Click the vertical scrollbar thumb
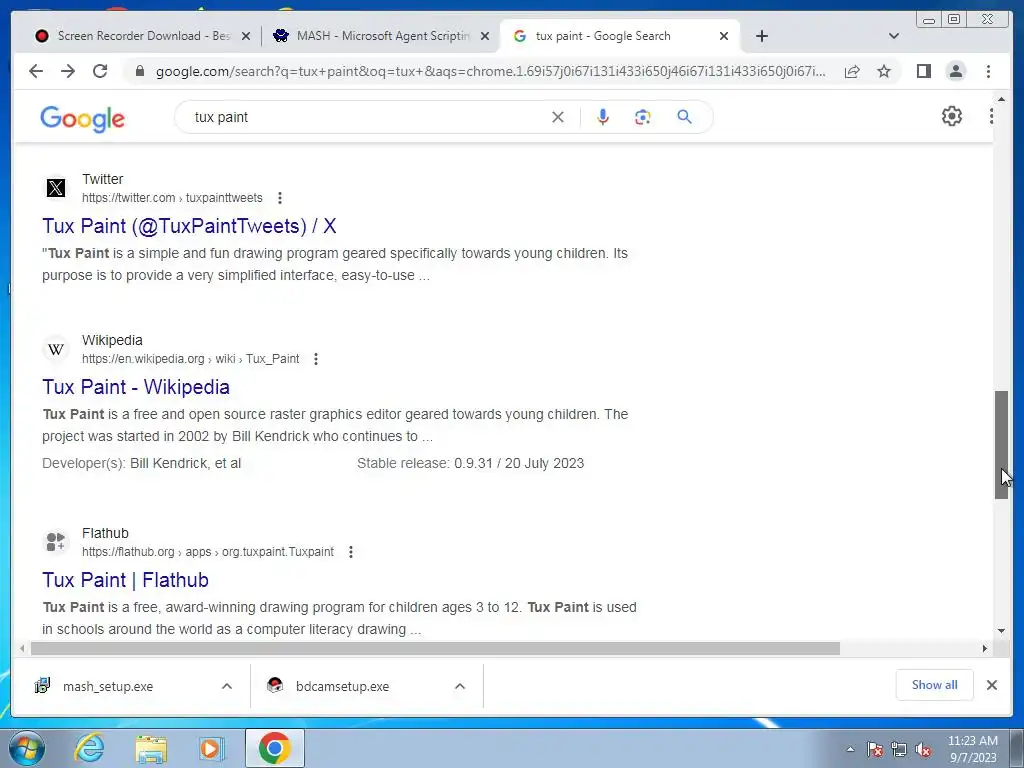This screenshot has width=1024, height=768. 1001,445
